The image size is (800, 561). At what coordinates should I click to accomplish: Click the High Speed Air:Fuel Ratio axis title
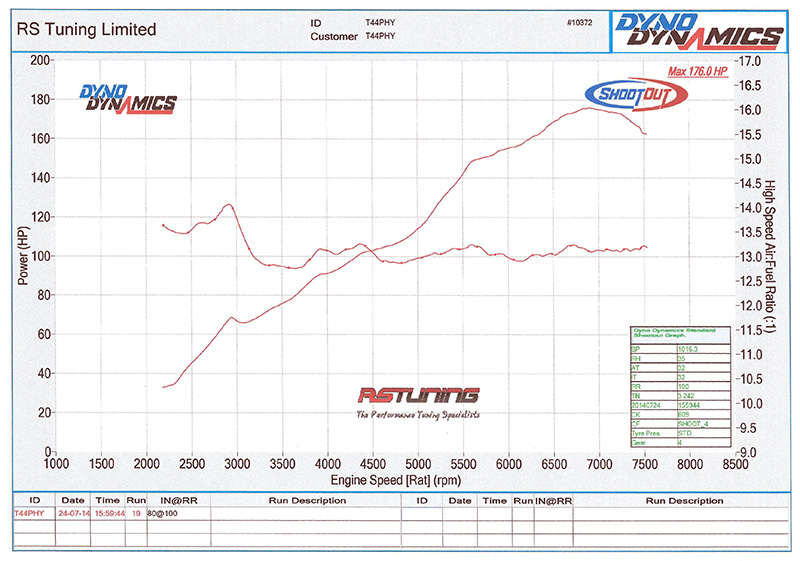tap(769, 256)
